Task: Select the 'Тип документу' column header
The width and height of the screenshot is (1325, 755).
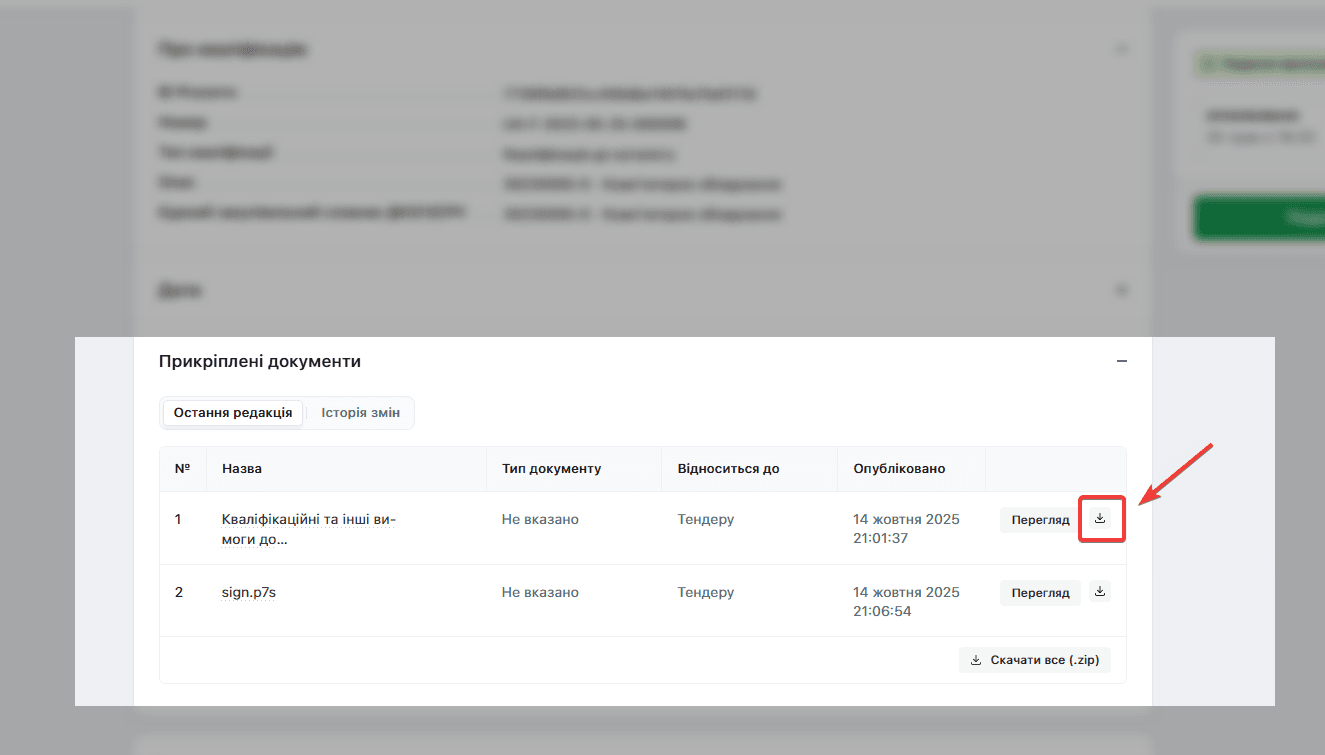Action: coord(551,468)
